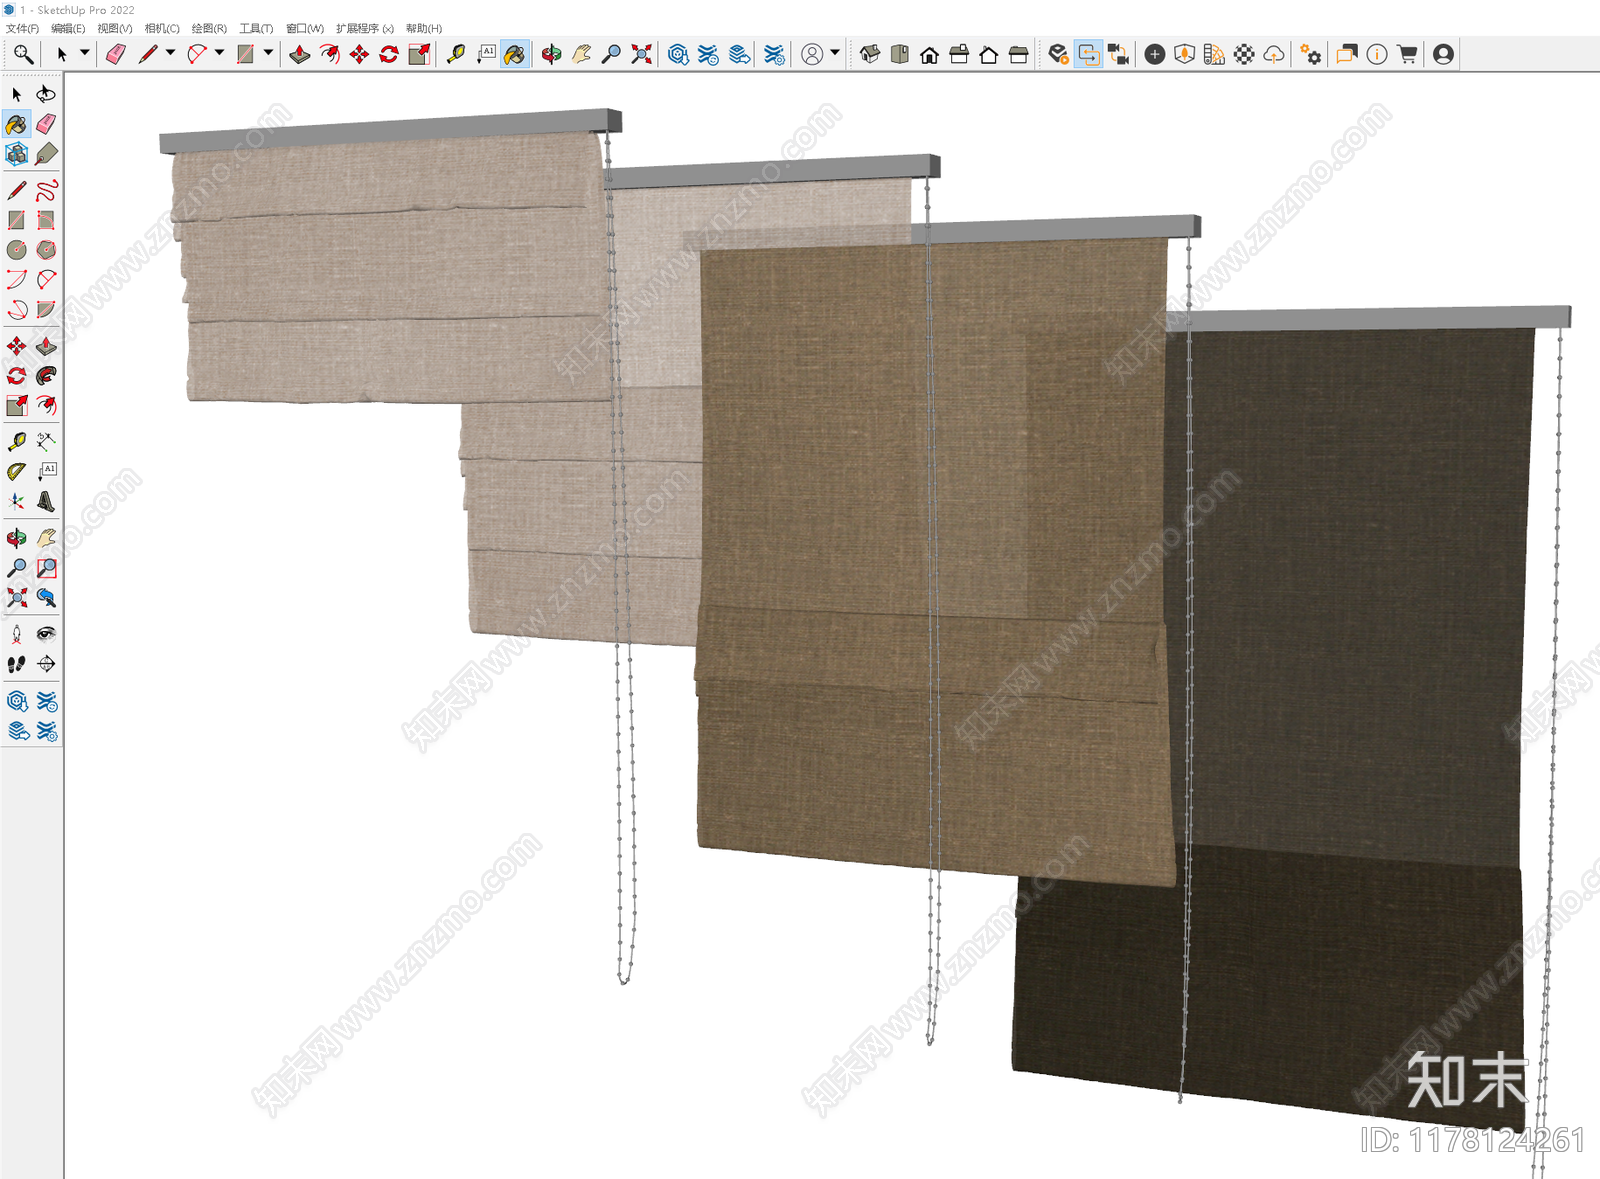Expand the Arc tool dropdown arrow

219,53
